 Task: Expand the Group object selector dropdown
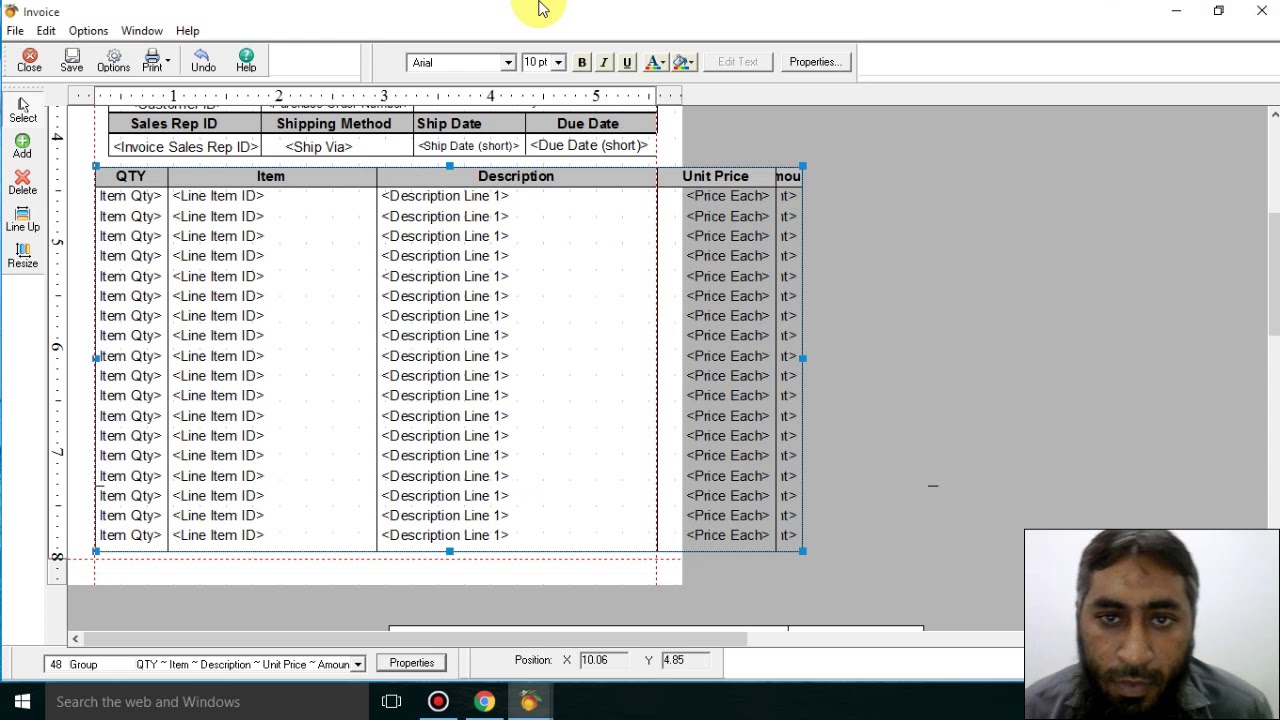click(357, 664)
